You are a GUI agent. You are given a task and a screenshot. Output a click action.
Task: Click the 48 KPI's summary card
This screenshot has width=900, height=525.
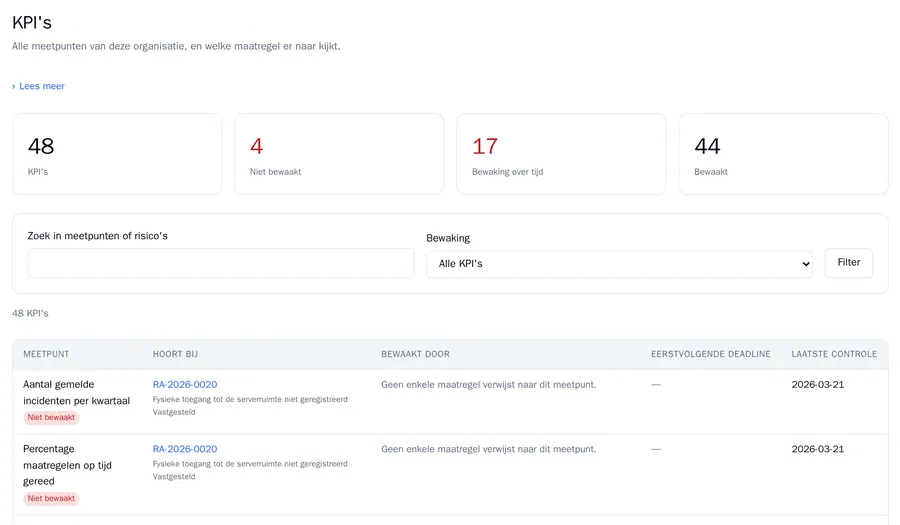pyautogui.click(x=117, y=154)
